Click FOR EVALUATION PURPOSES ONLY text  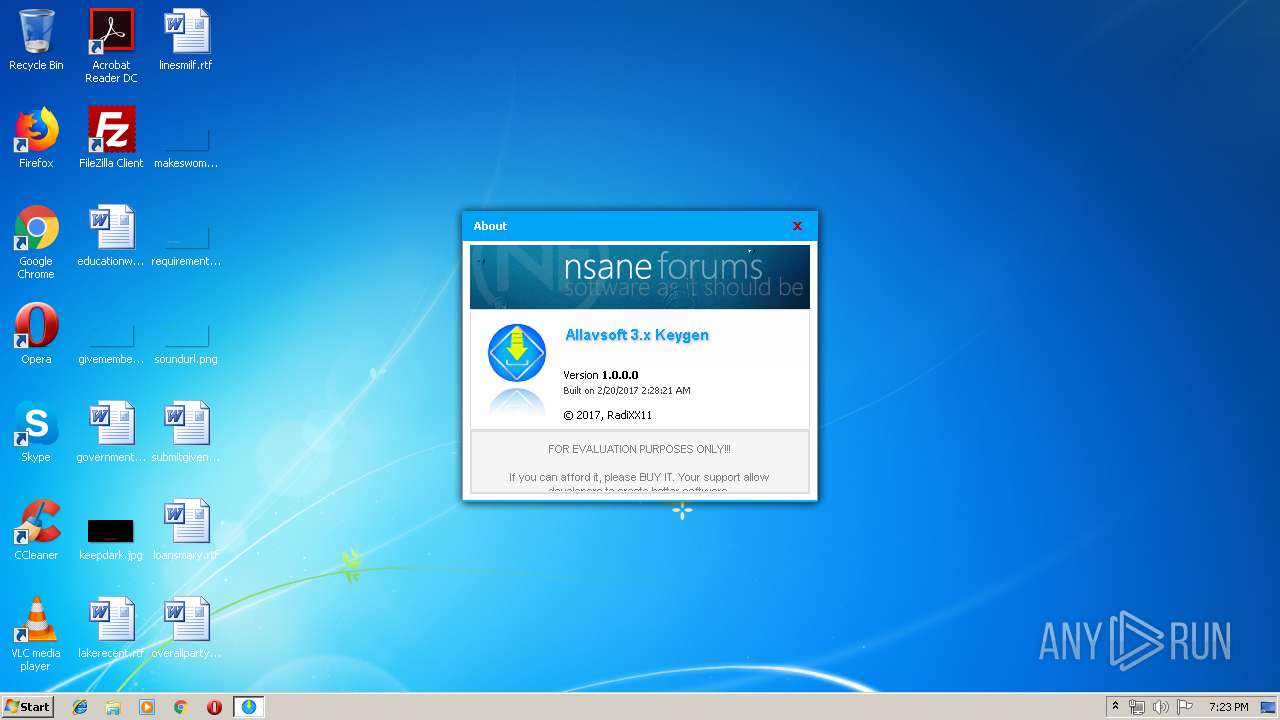[639, 449]
